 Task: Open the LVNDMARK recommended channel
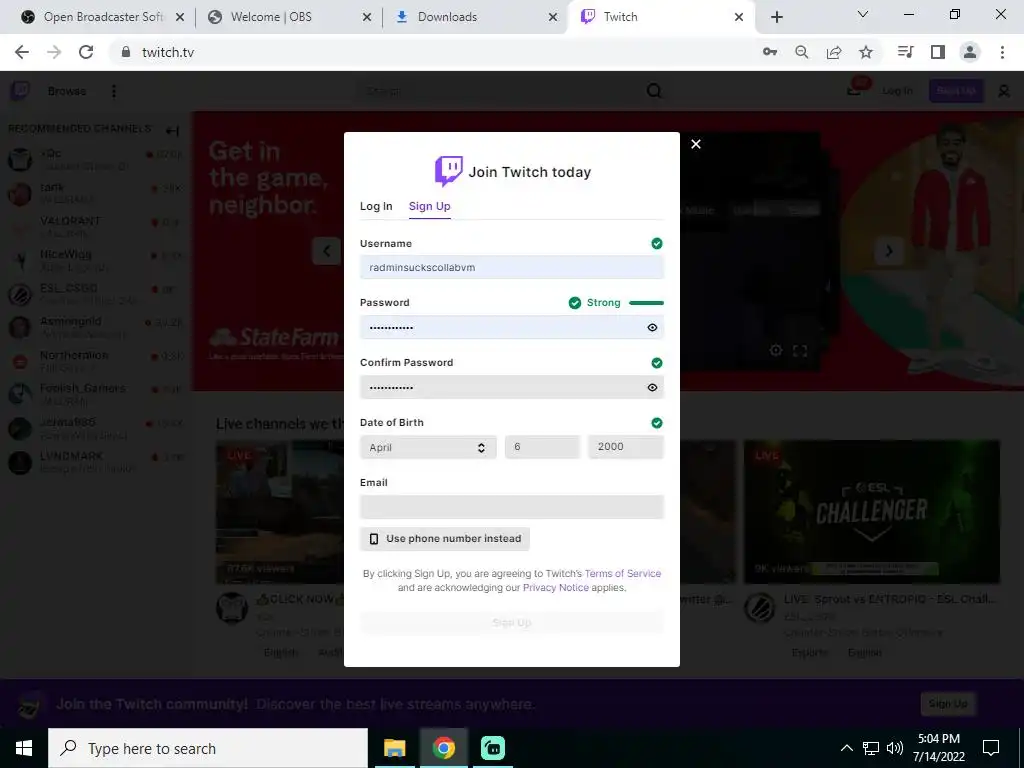point(95,462)
